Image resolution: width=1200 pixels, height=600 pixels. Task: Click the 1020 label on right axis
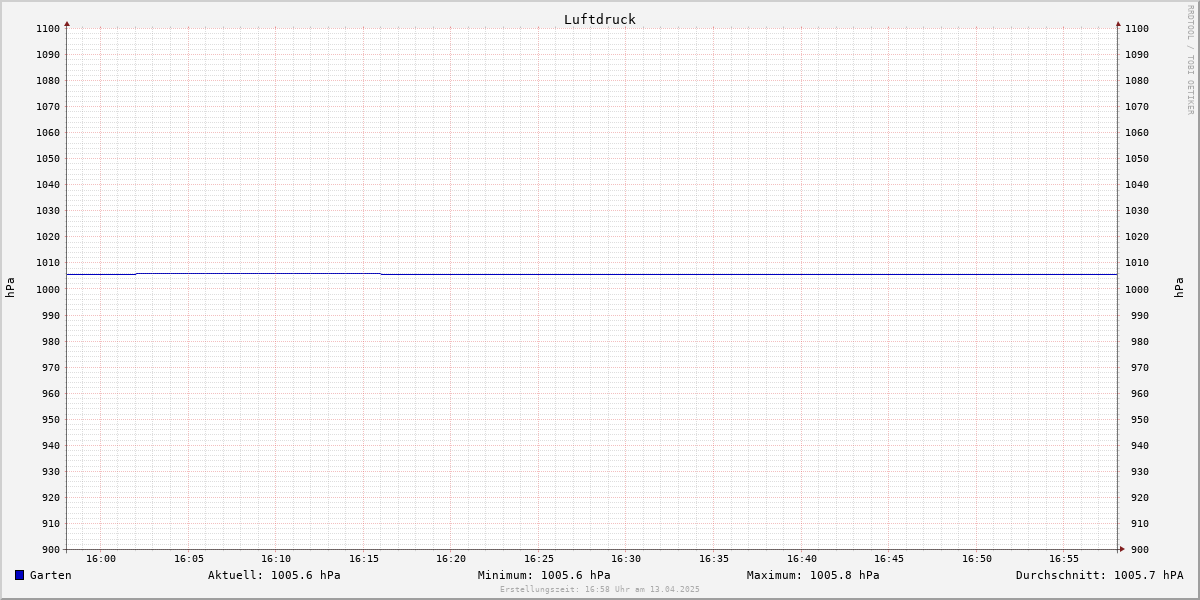tap(1137, 237)
